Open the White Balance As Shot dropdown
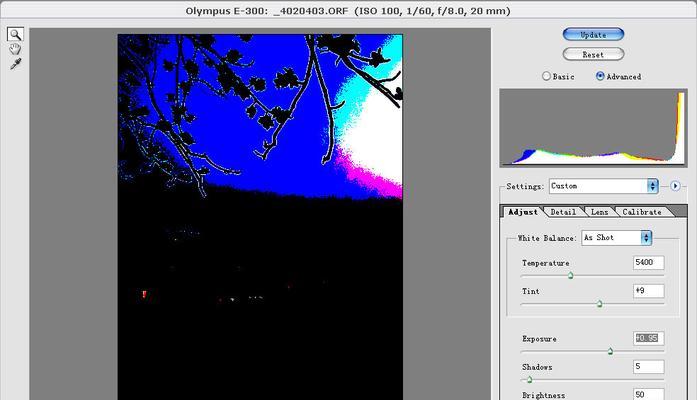 click(617, 238)
